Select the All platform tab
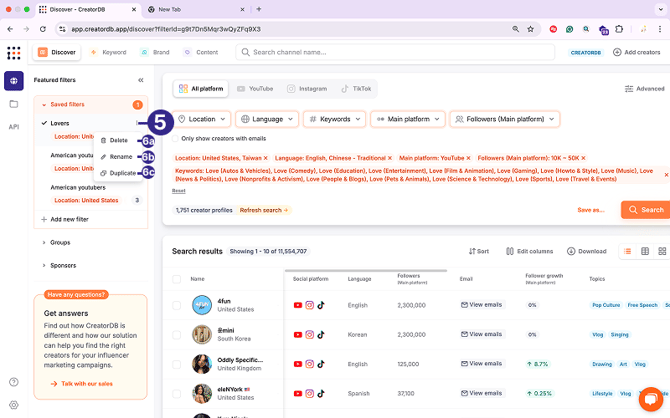Image resolution: width=670 pixels, height=418 pixels. [x=201, y=89]
